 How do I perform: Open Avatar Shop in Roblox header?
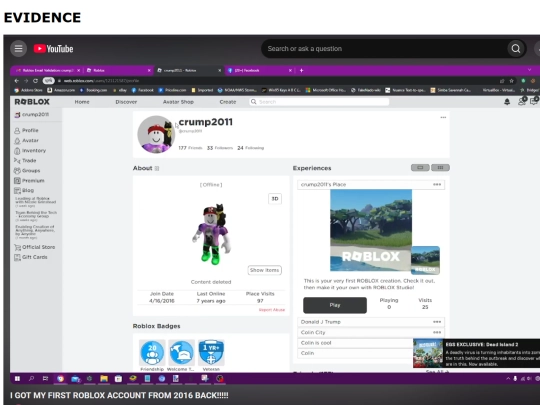[x=178, y=102]
